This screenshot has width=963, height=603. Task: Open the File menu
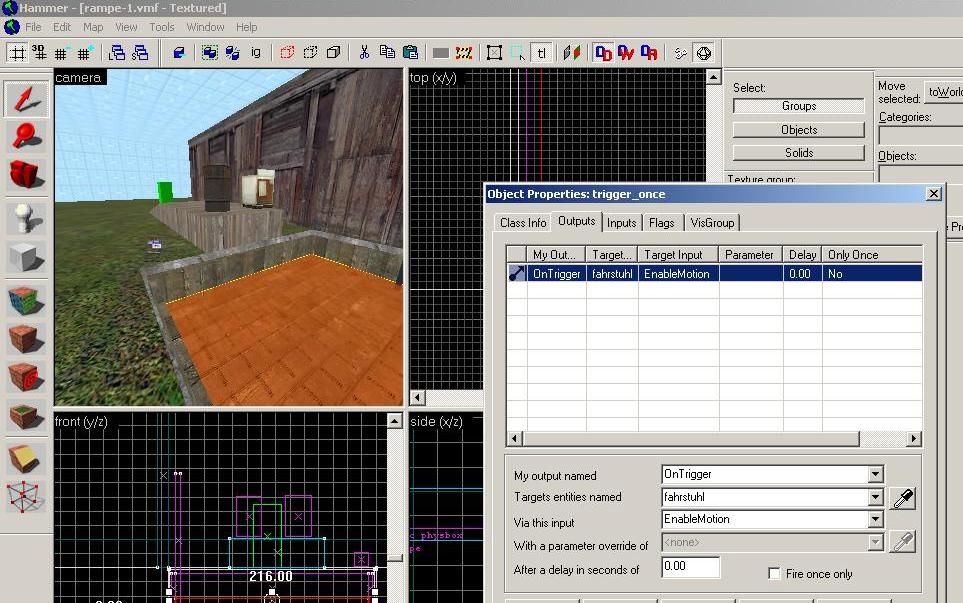(33, 27)
